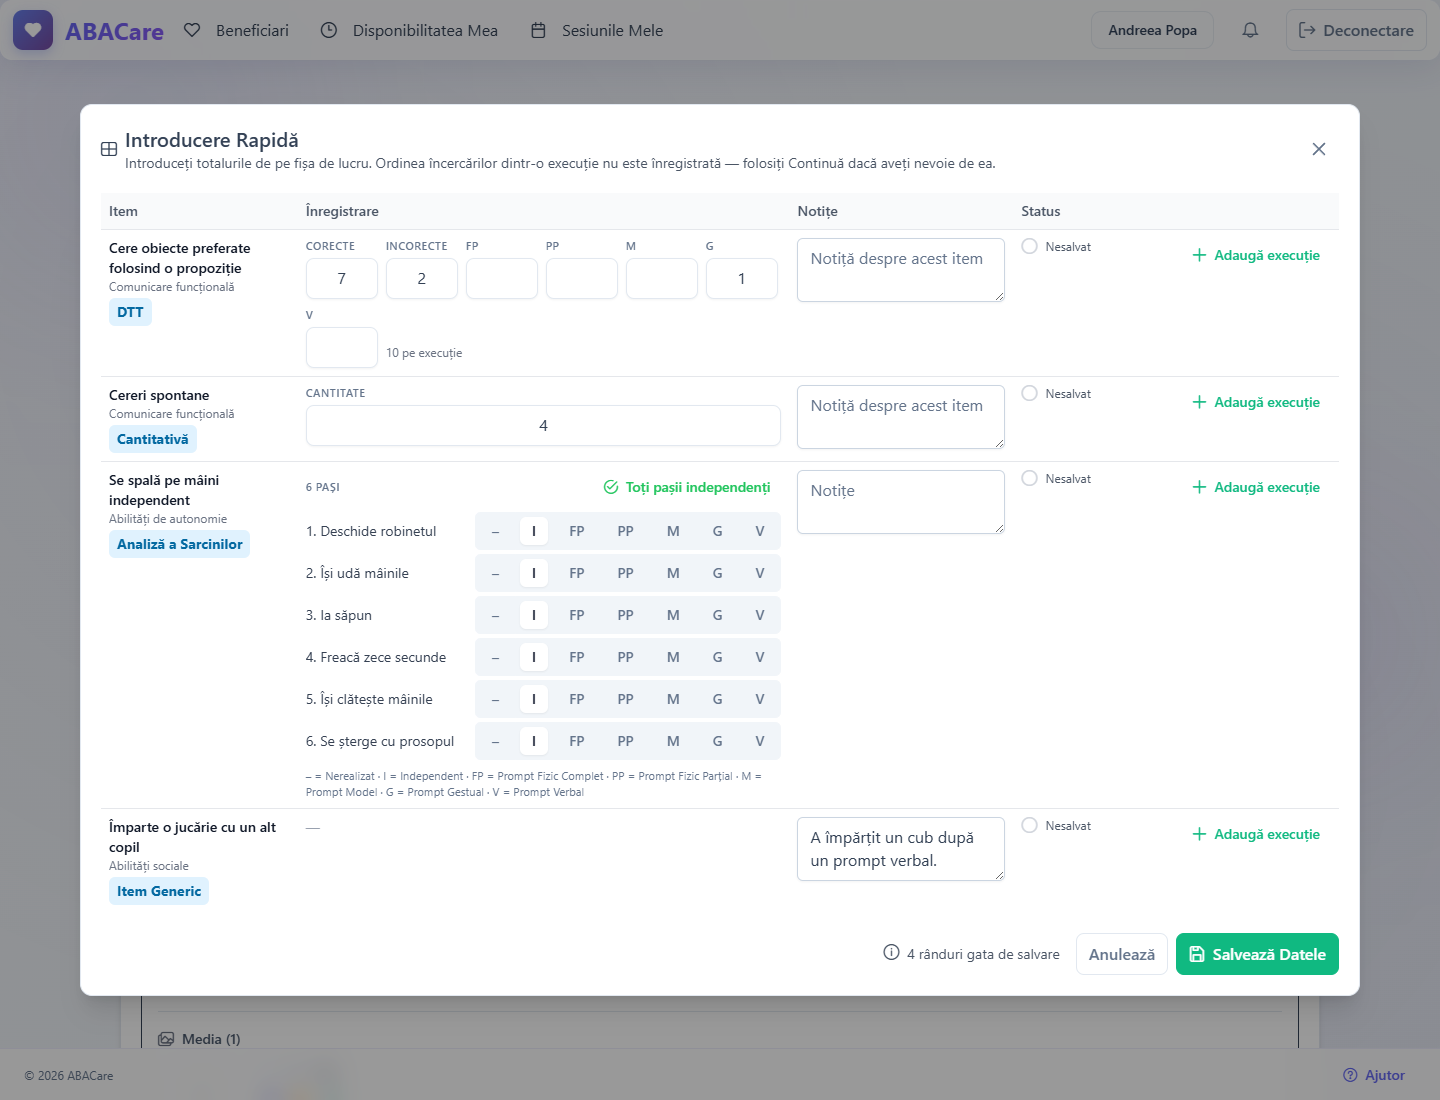Edit the note A împărțit un cub
The image size is (1440, 1100).
[x=901, y=849]
